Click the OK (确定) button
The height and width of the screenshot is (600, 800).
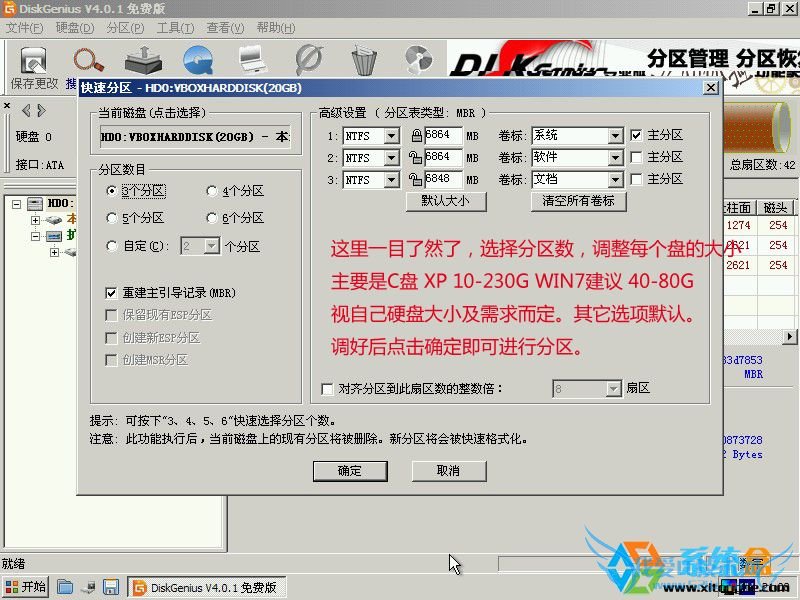click(350, 471)
